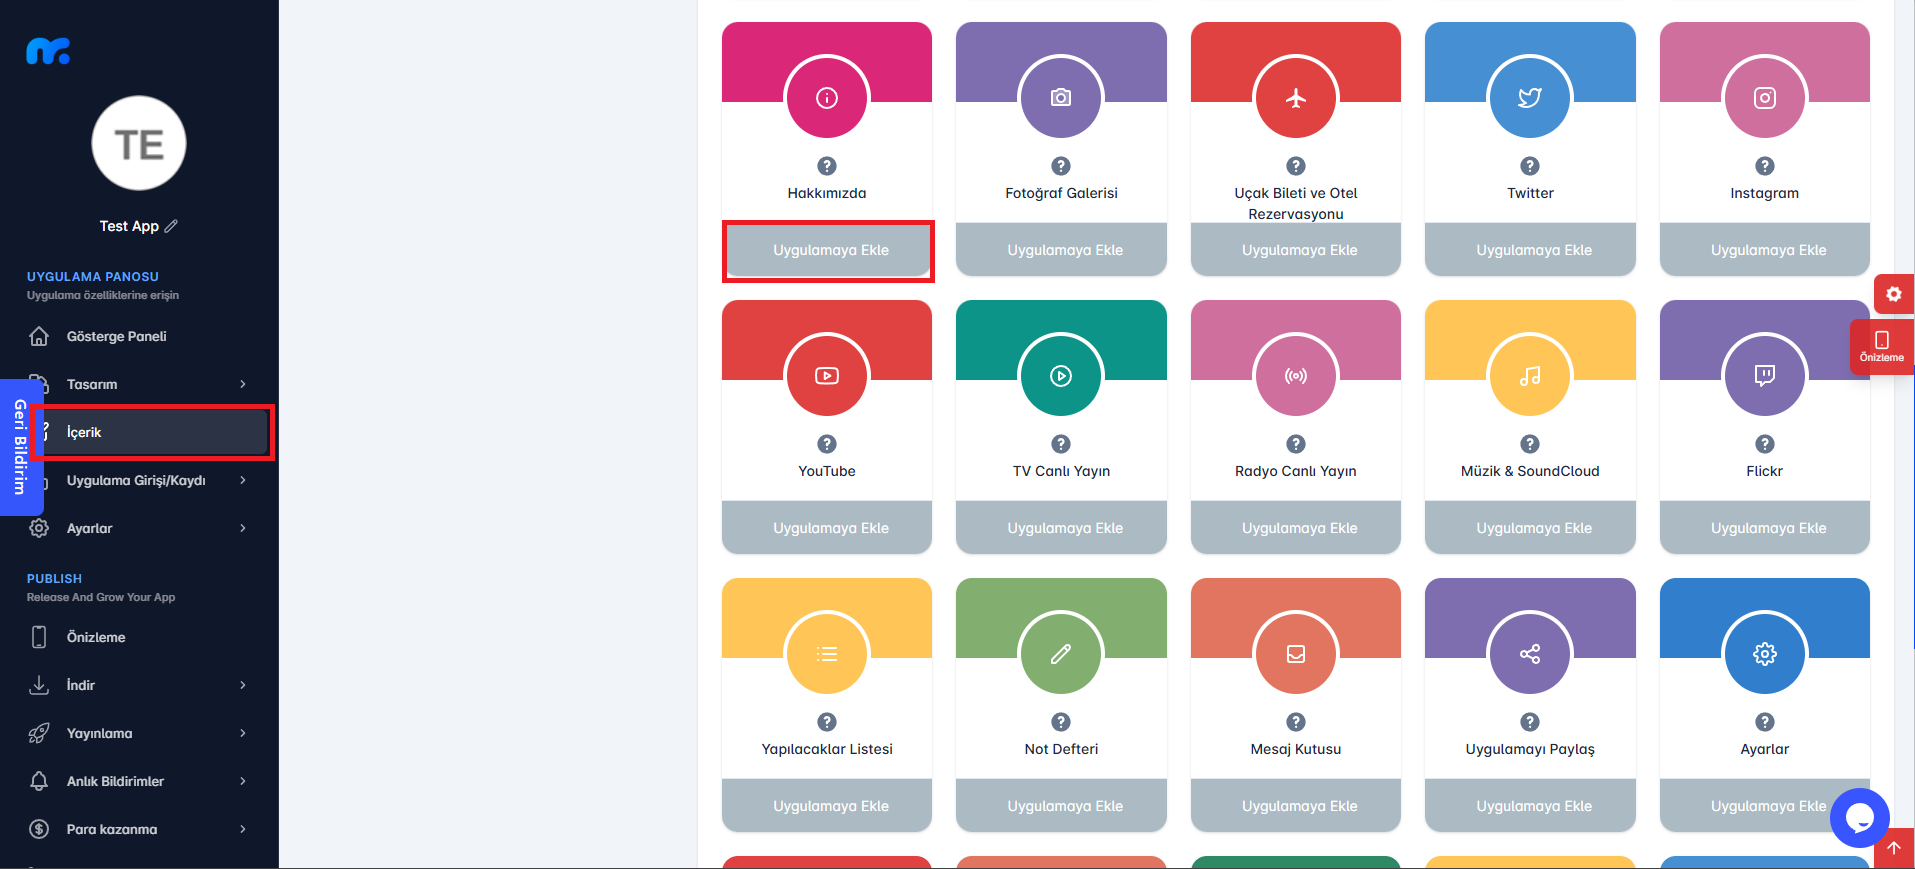Click the Müzik & SoundCloud note icon
1915x869 pixels.
[x=1530, y=376]
